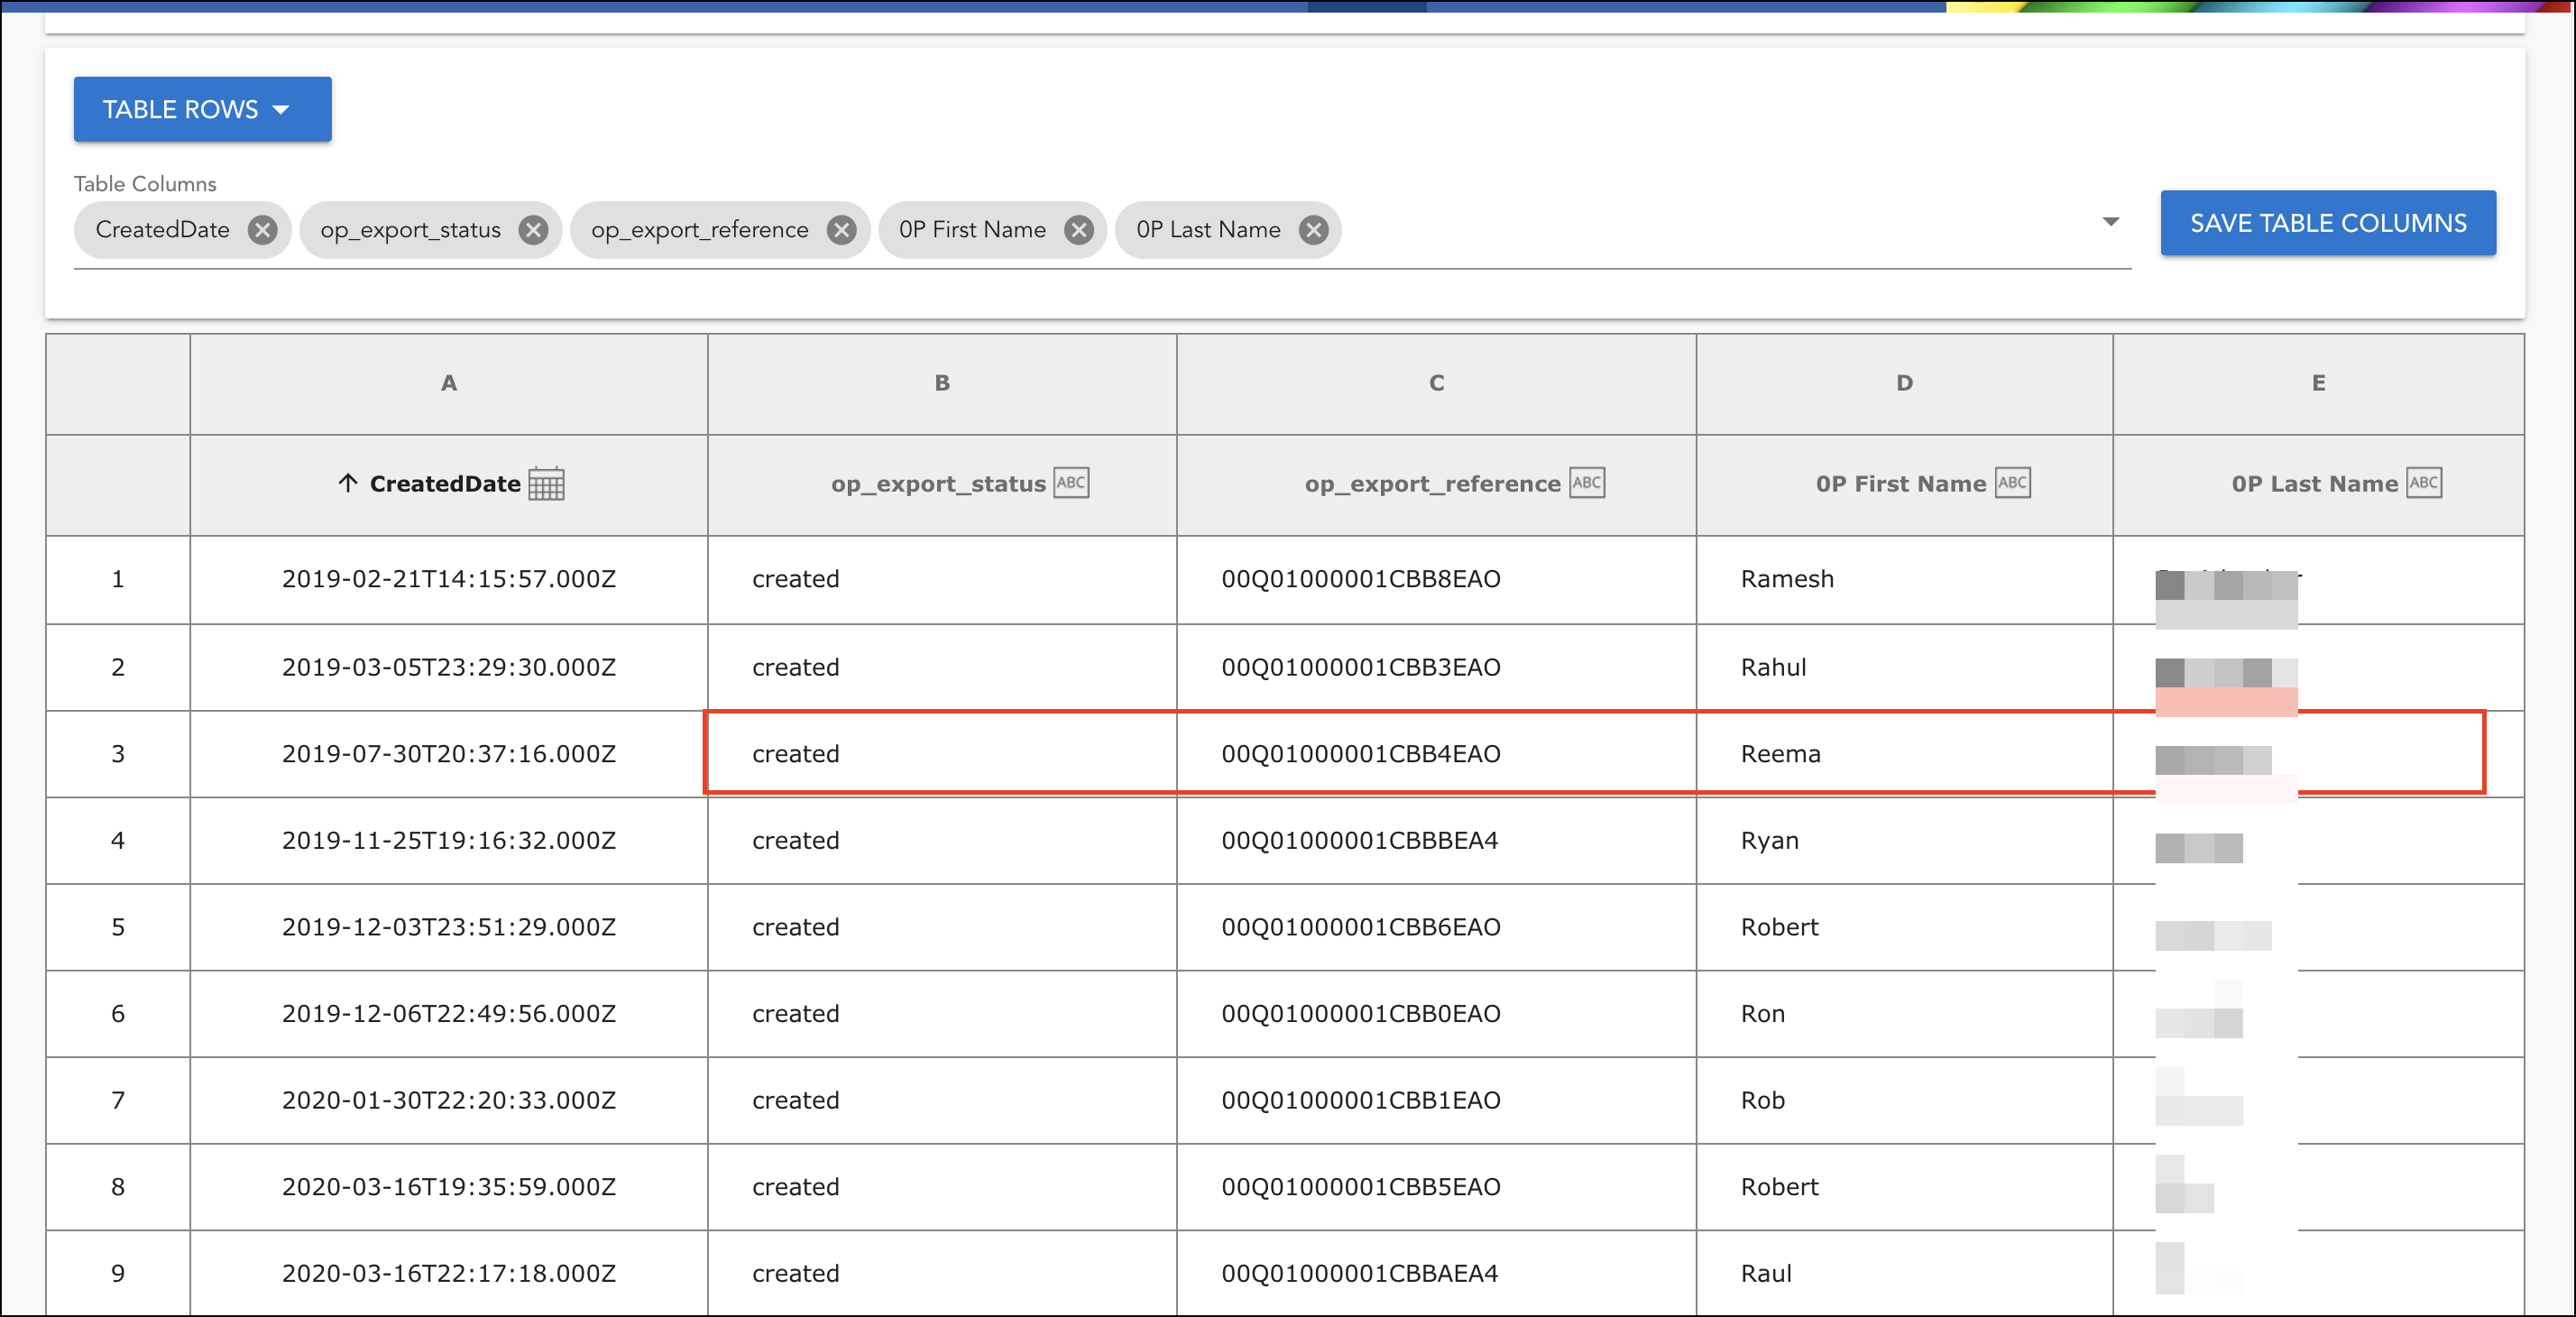
Task: Sort by the OP First Name column header
Action: pyautogui.click(x=1901, y=484)
